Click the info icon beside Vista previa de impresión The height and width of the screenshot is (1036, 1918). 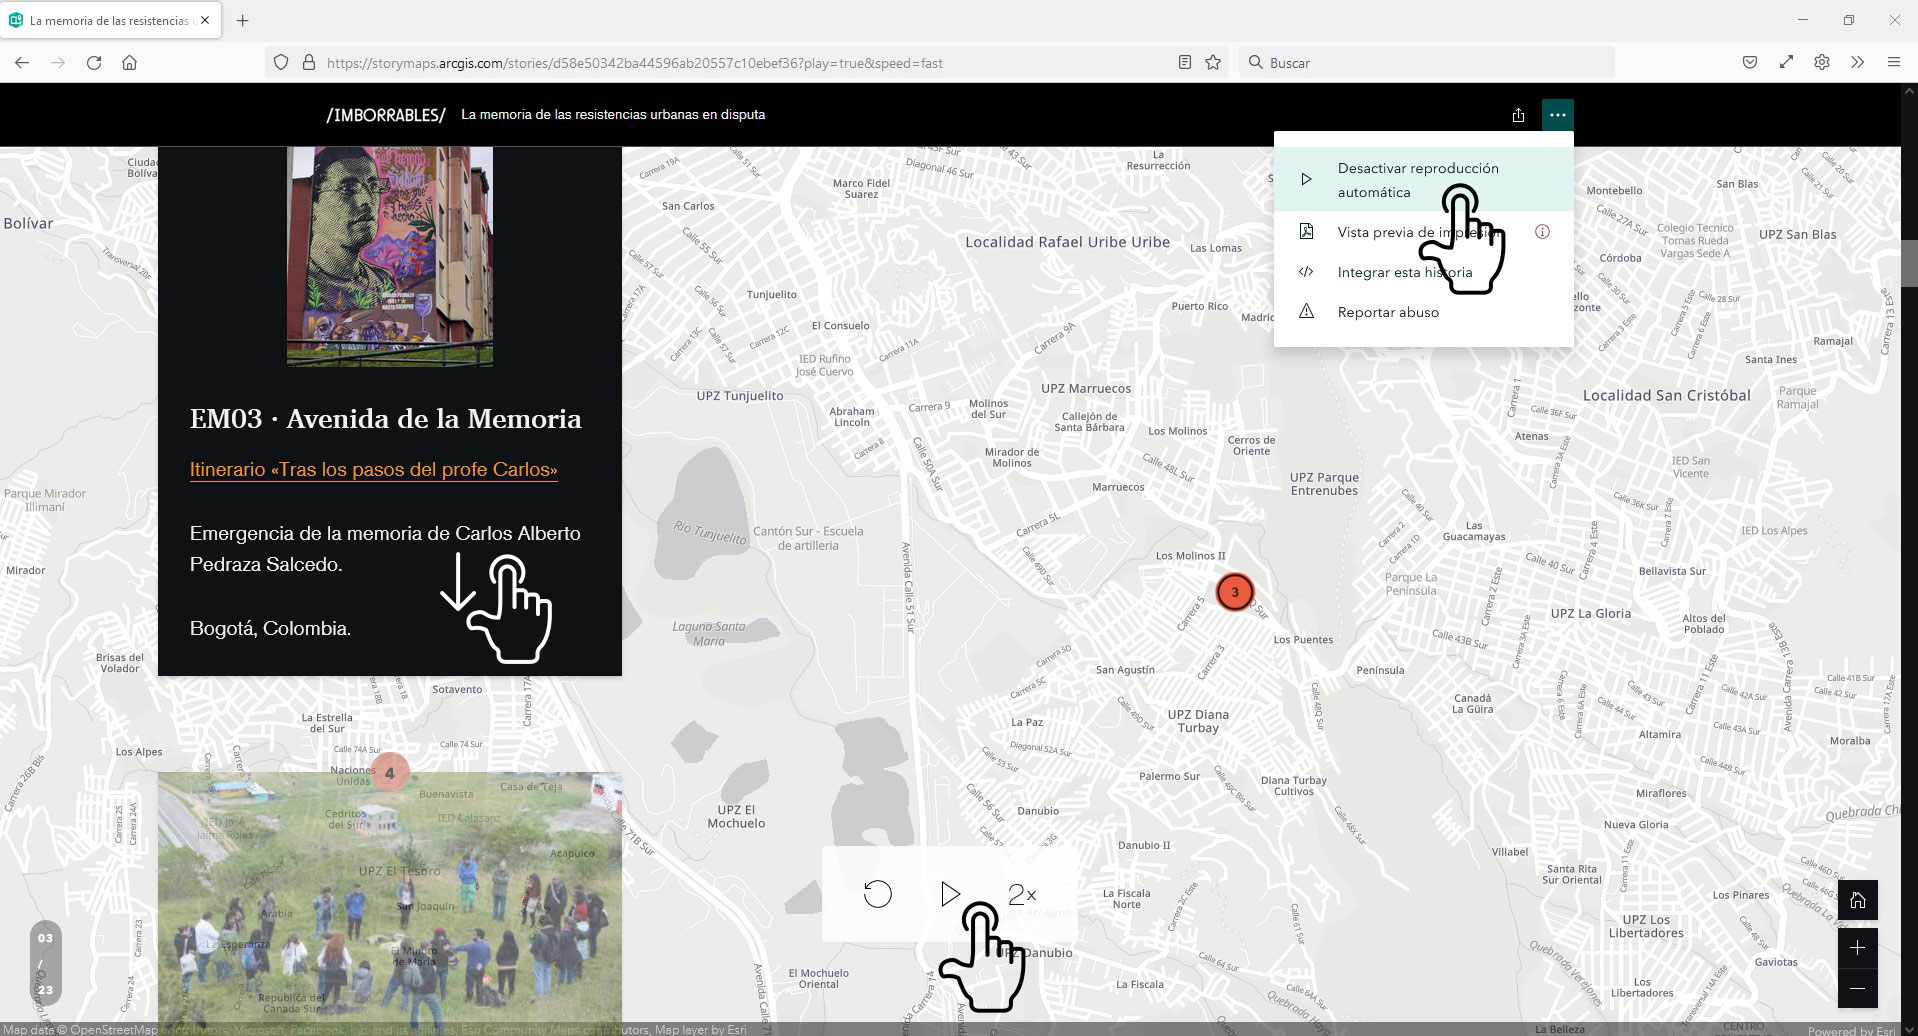tap(1542, 232)
